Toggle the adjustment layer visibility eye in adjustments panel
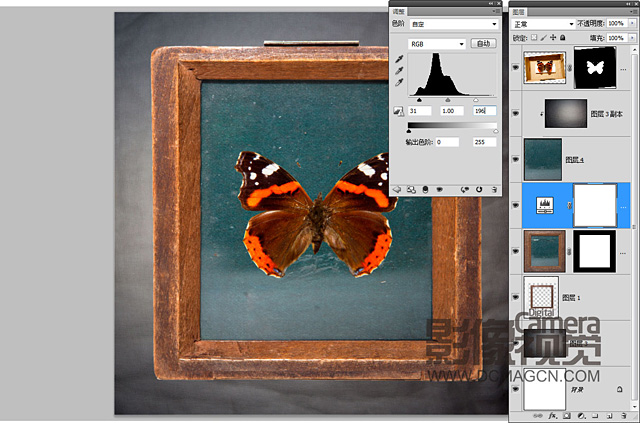This screenshot has height=423, width=640. [439, 190]
